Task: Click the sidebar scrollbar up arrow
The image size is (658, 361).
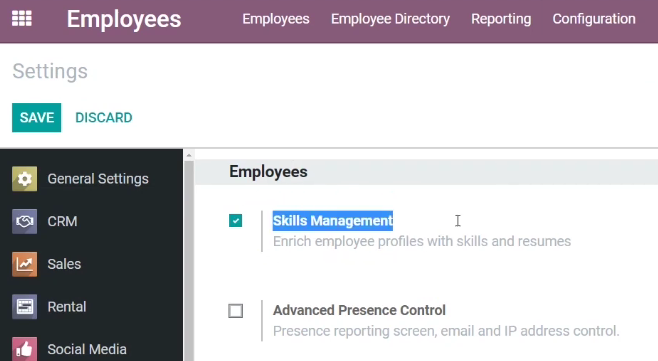Action: [189, 155]
